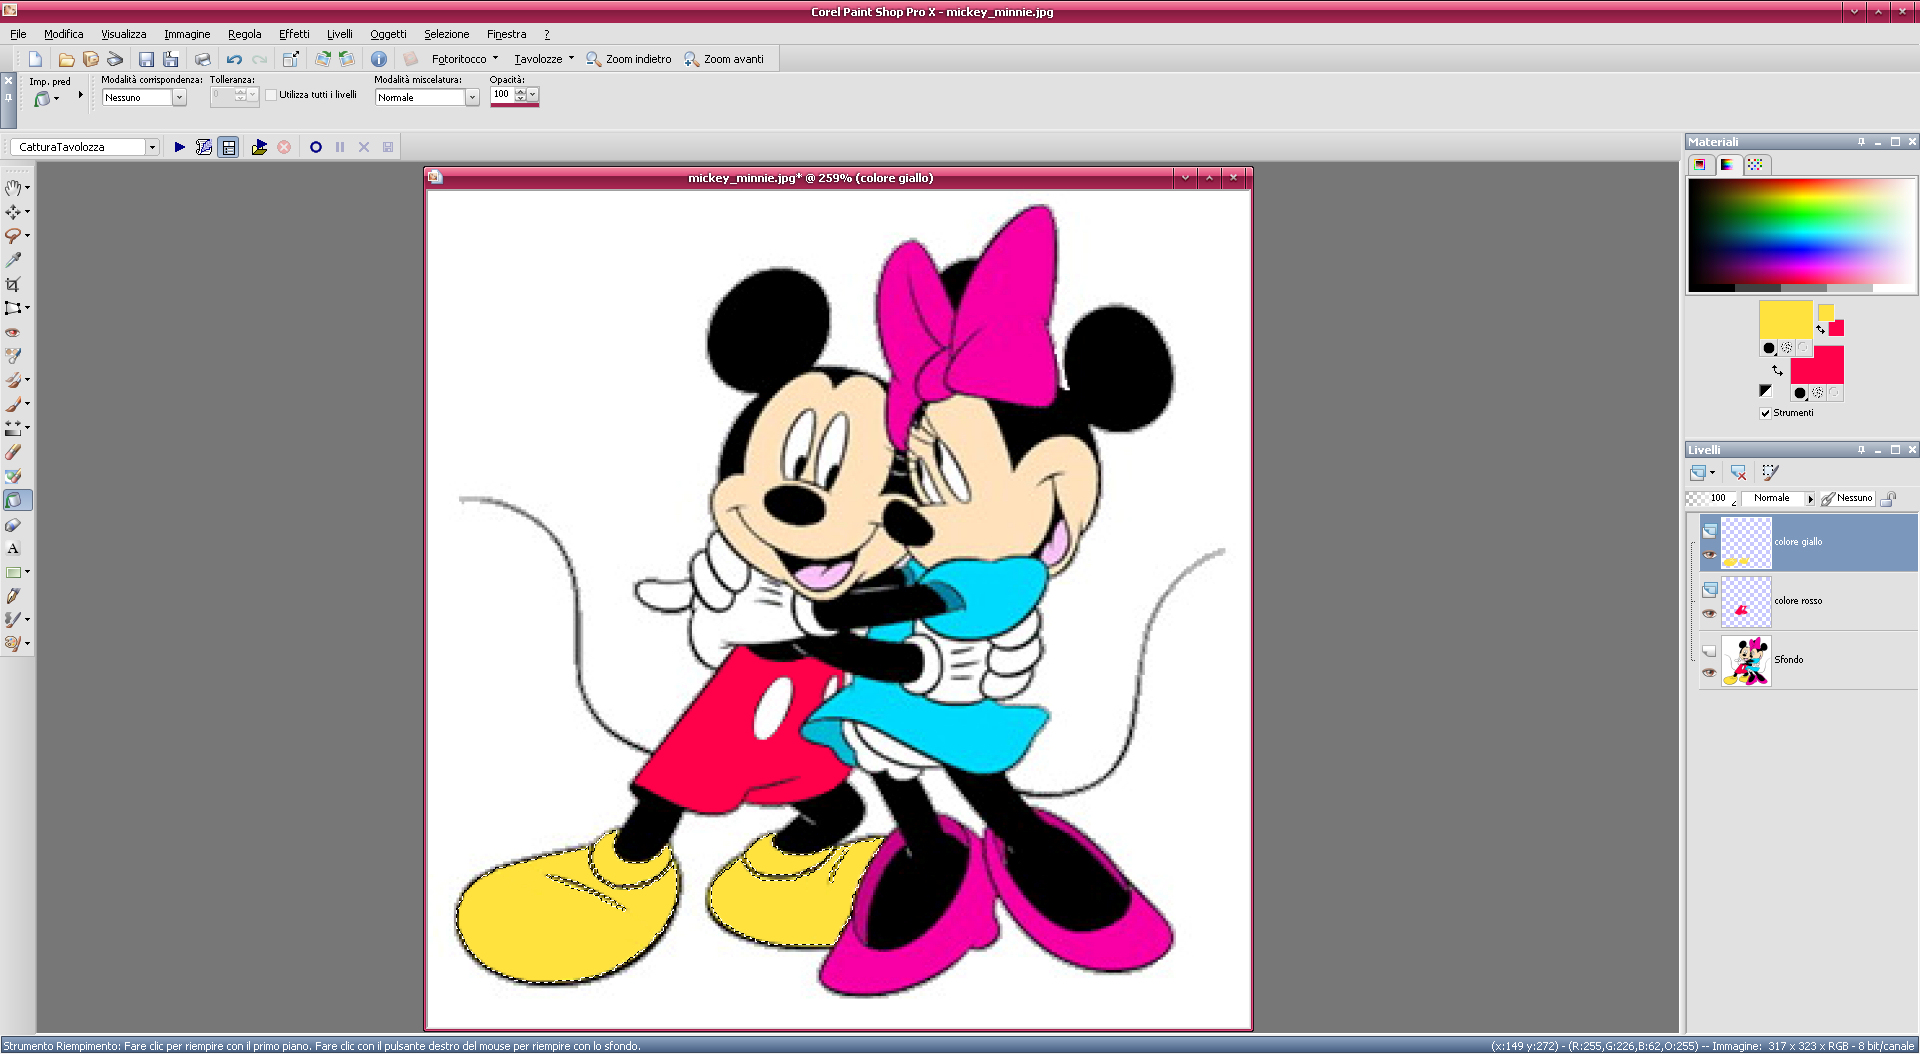Image resolution: width=1920 pixels, height=1054 pixels.
Task: Select the Sfondo layer thumbnail
Action: pyautogui.click(x=1746, y=660)
